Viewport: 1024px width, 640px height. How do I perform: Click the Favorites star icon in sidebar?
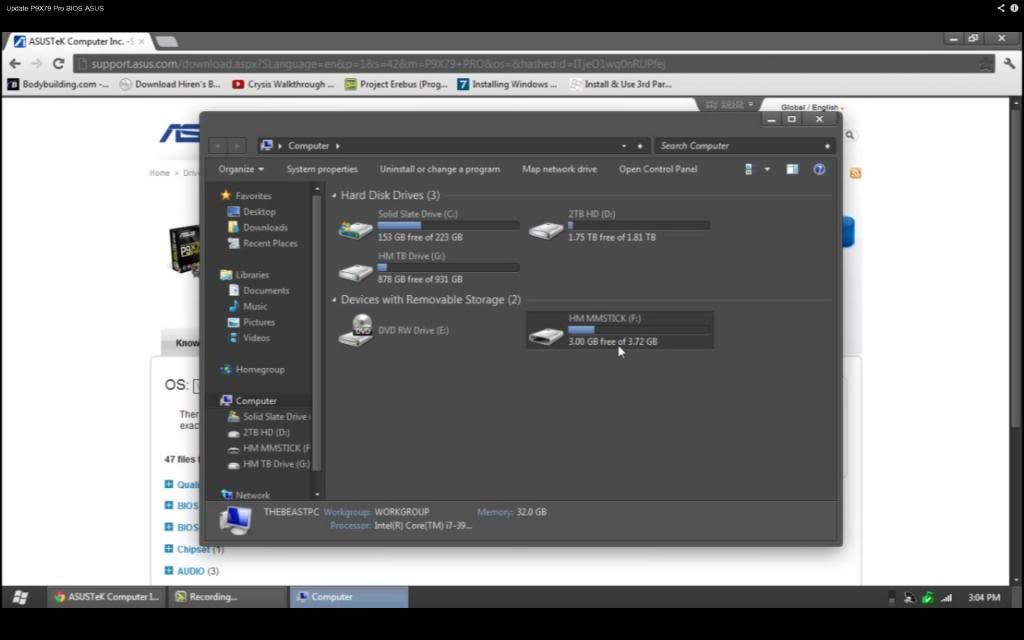(226, 195)
